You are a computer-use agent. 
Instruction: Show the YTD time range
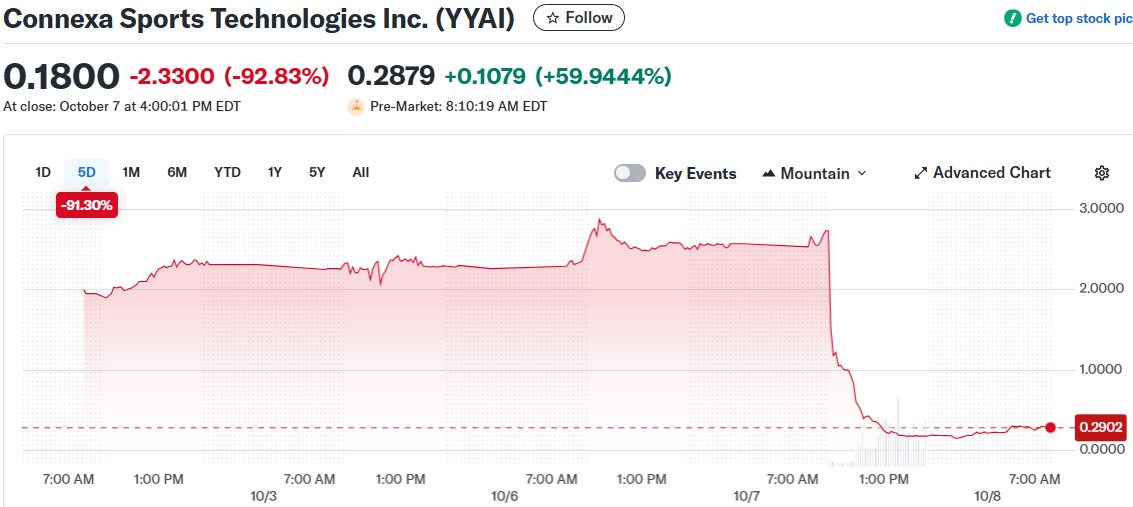(227, 172)
